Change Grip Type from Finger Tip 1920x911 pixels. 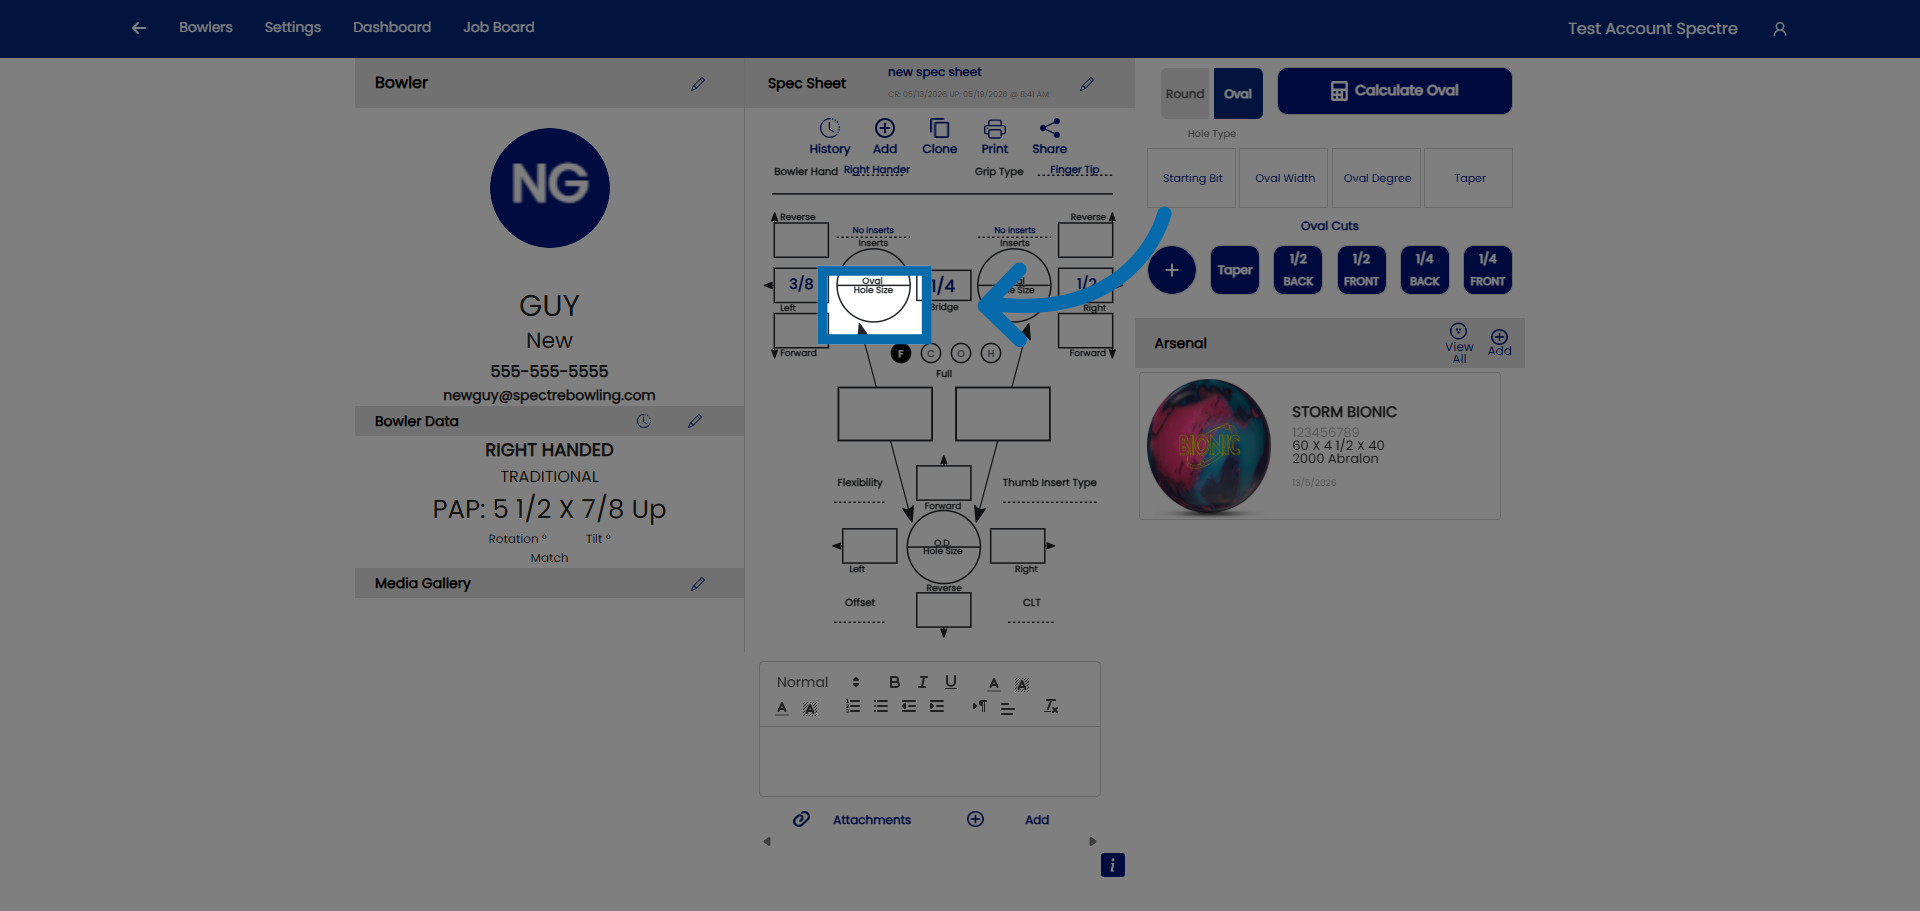point(1075,171)
